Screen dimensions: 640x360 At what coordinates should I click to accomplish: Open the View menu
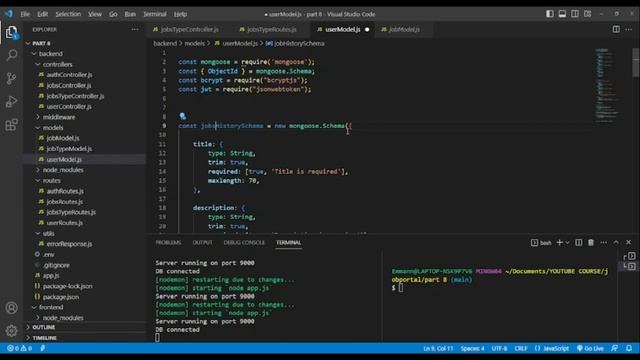point(95,14)
